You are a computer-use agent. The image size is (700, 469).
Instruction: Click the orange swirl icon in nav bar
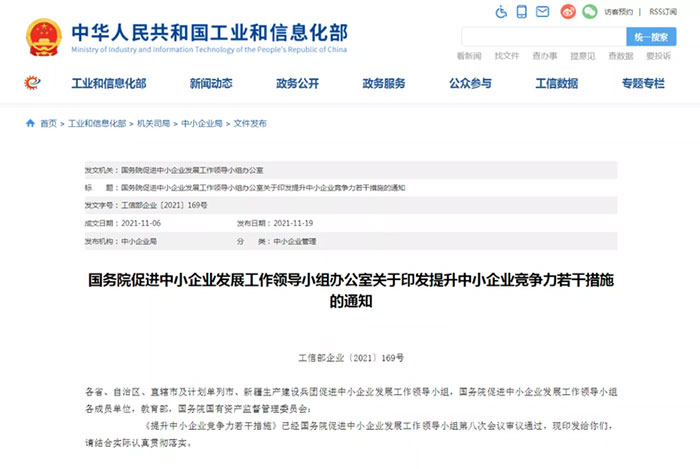[x=32, y=83]
